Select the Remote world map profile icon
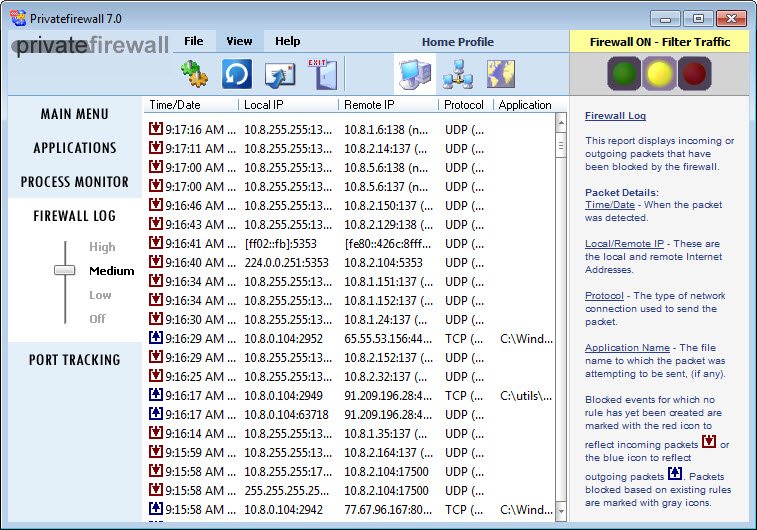The image size is (757, 530). point(501,74)
